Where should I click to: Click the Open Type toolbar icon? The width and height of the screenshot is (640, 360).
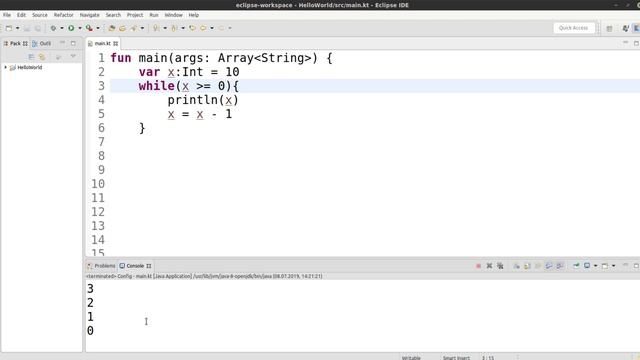[x=111, y=28]
